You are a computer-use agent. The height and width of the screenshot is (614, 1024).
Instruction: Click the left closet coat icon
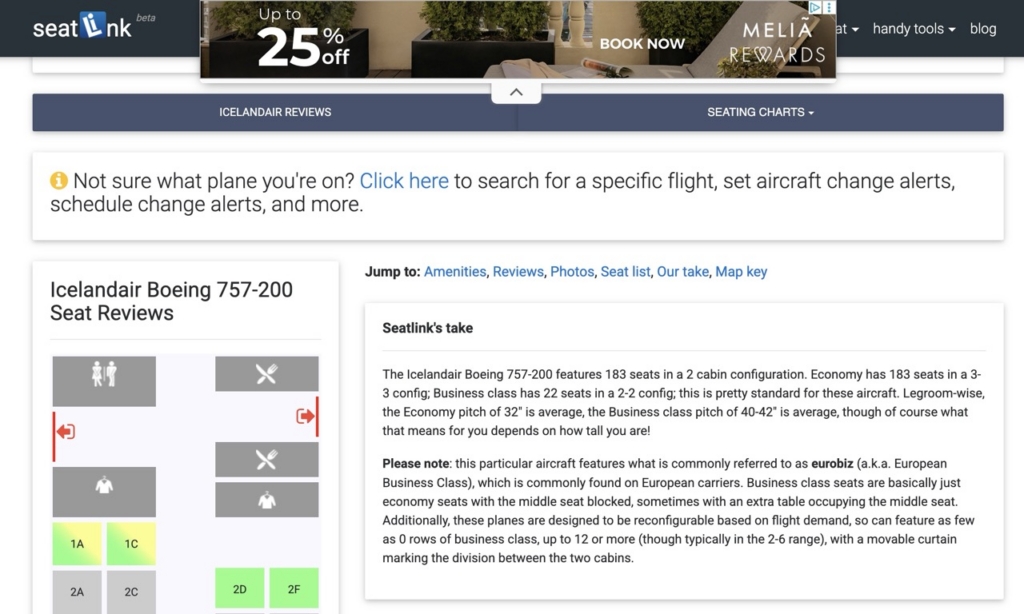(104, 485)
